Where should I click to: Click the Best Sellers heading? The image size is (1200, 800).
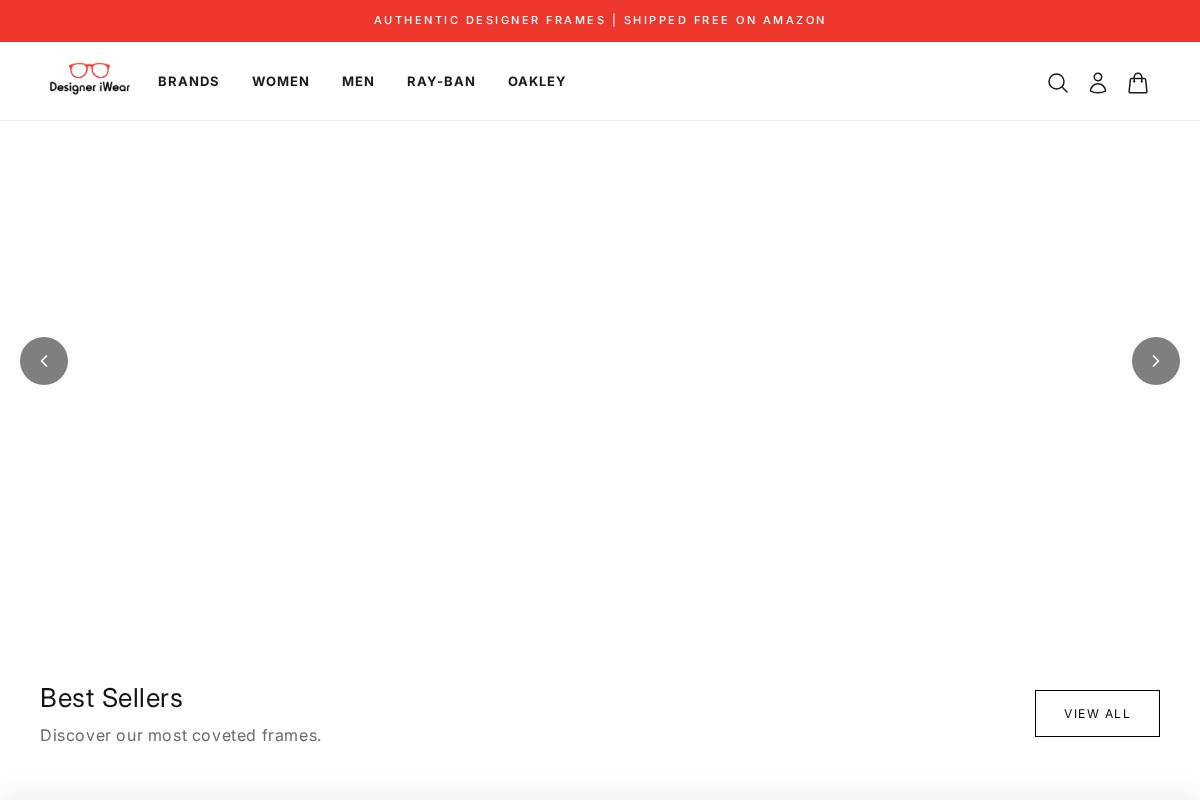click(111, 698)
